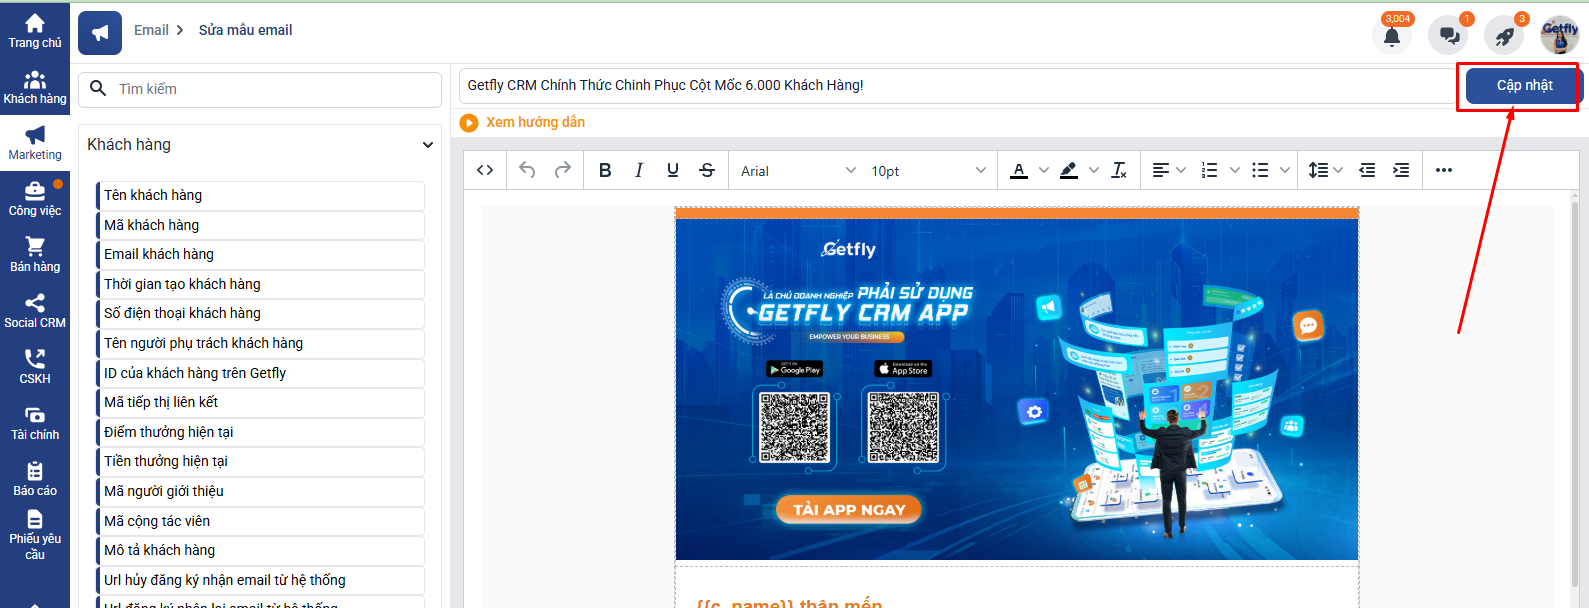The image size is (1589, 608).
Task: Open the Arial font family dropdown
Action: coord(797,171)
